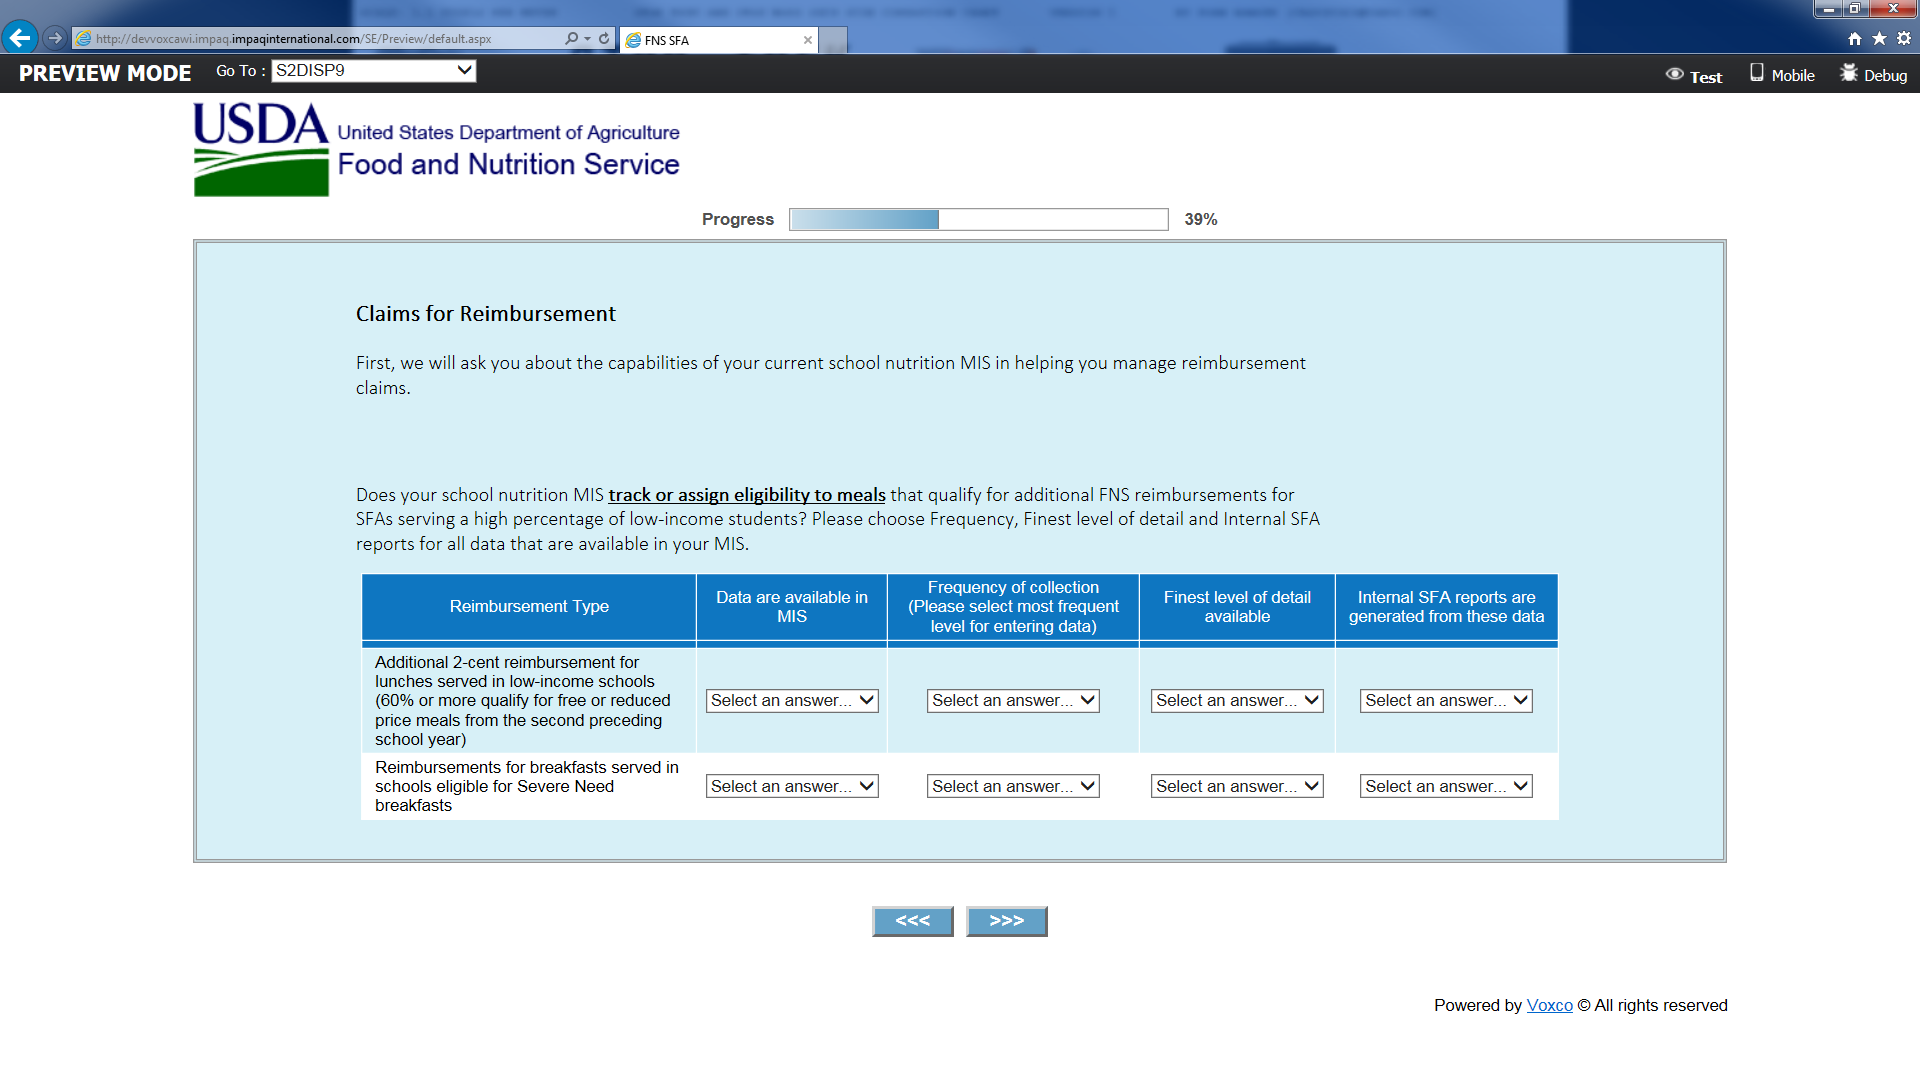This screenshot has height=1080, width=1920.
Task: Open the Go To S2DISP9 dropdown
Action: pos(373,70)
